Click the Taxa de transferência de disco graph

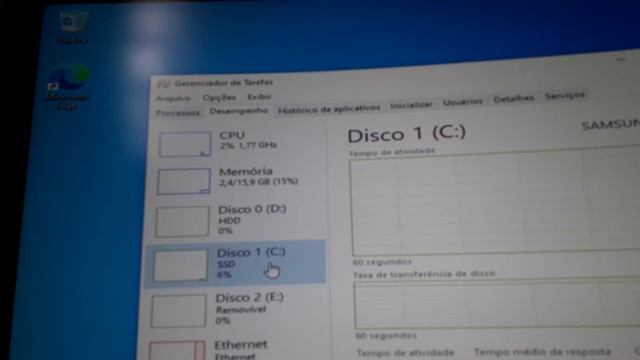(497, 304)
